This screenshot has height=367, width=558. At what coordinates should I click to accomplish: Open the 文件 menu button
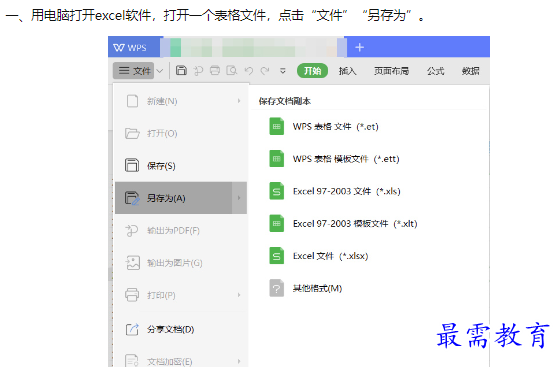point(134,70)
